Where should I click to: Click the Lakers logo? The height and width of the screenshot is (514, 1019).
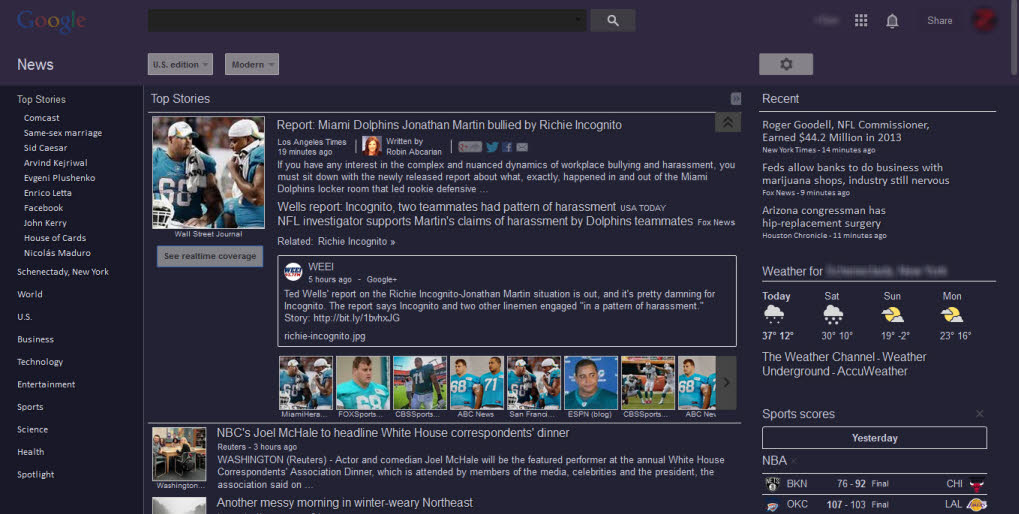[977, 504]
